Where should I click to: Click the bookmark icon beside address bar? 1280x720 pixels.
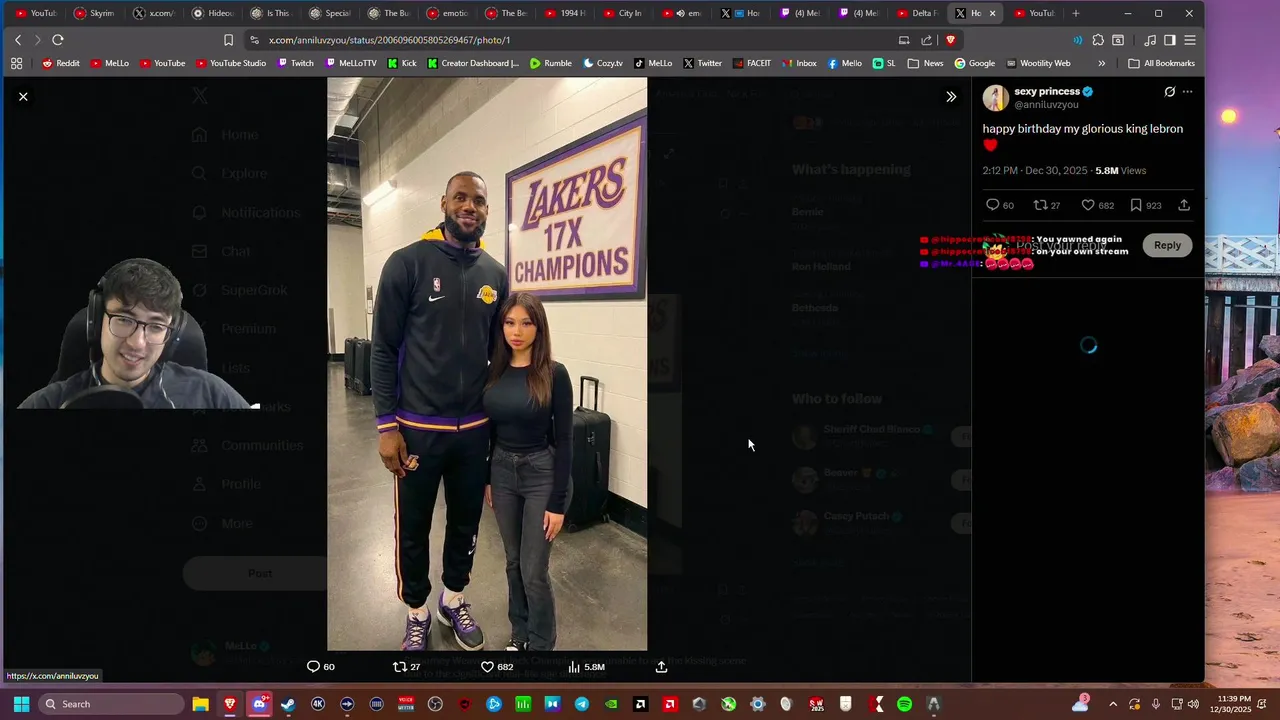coord(228,40)
